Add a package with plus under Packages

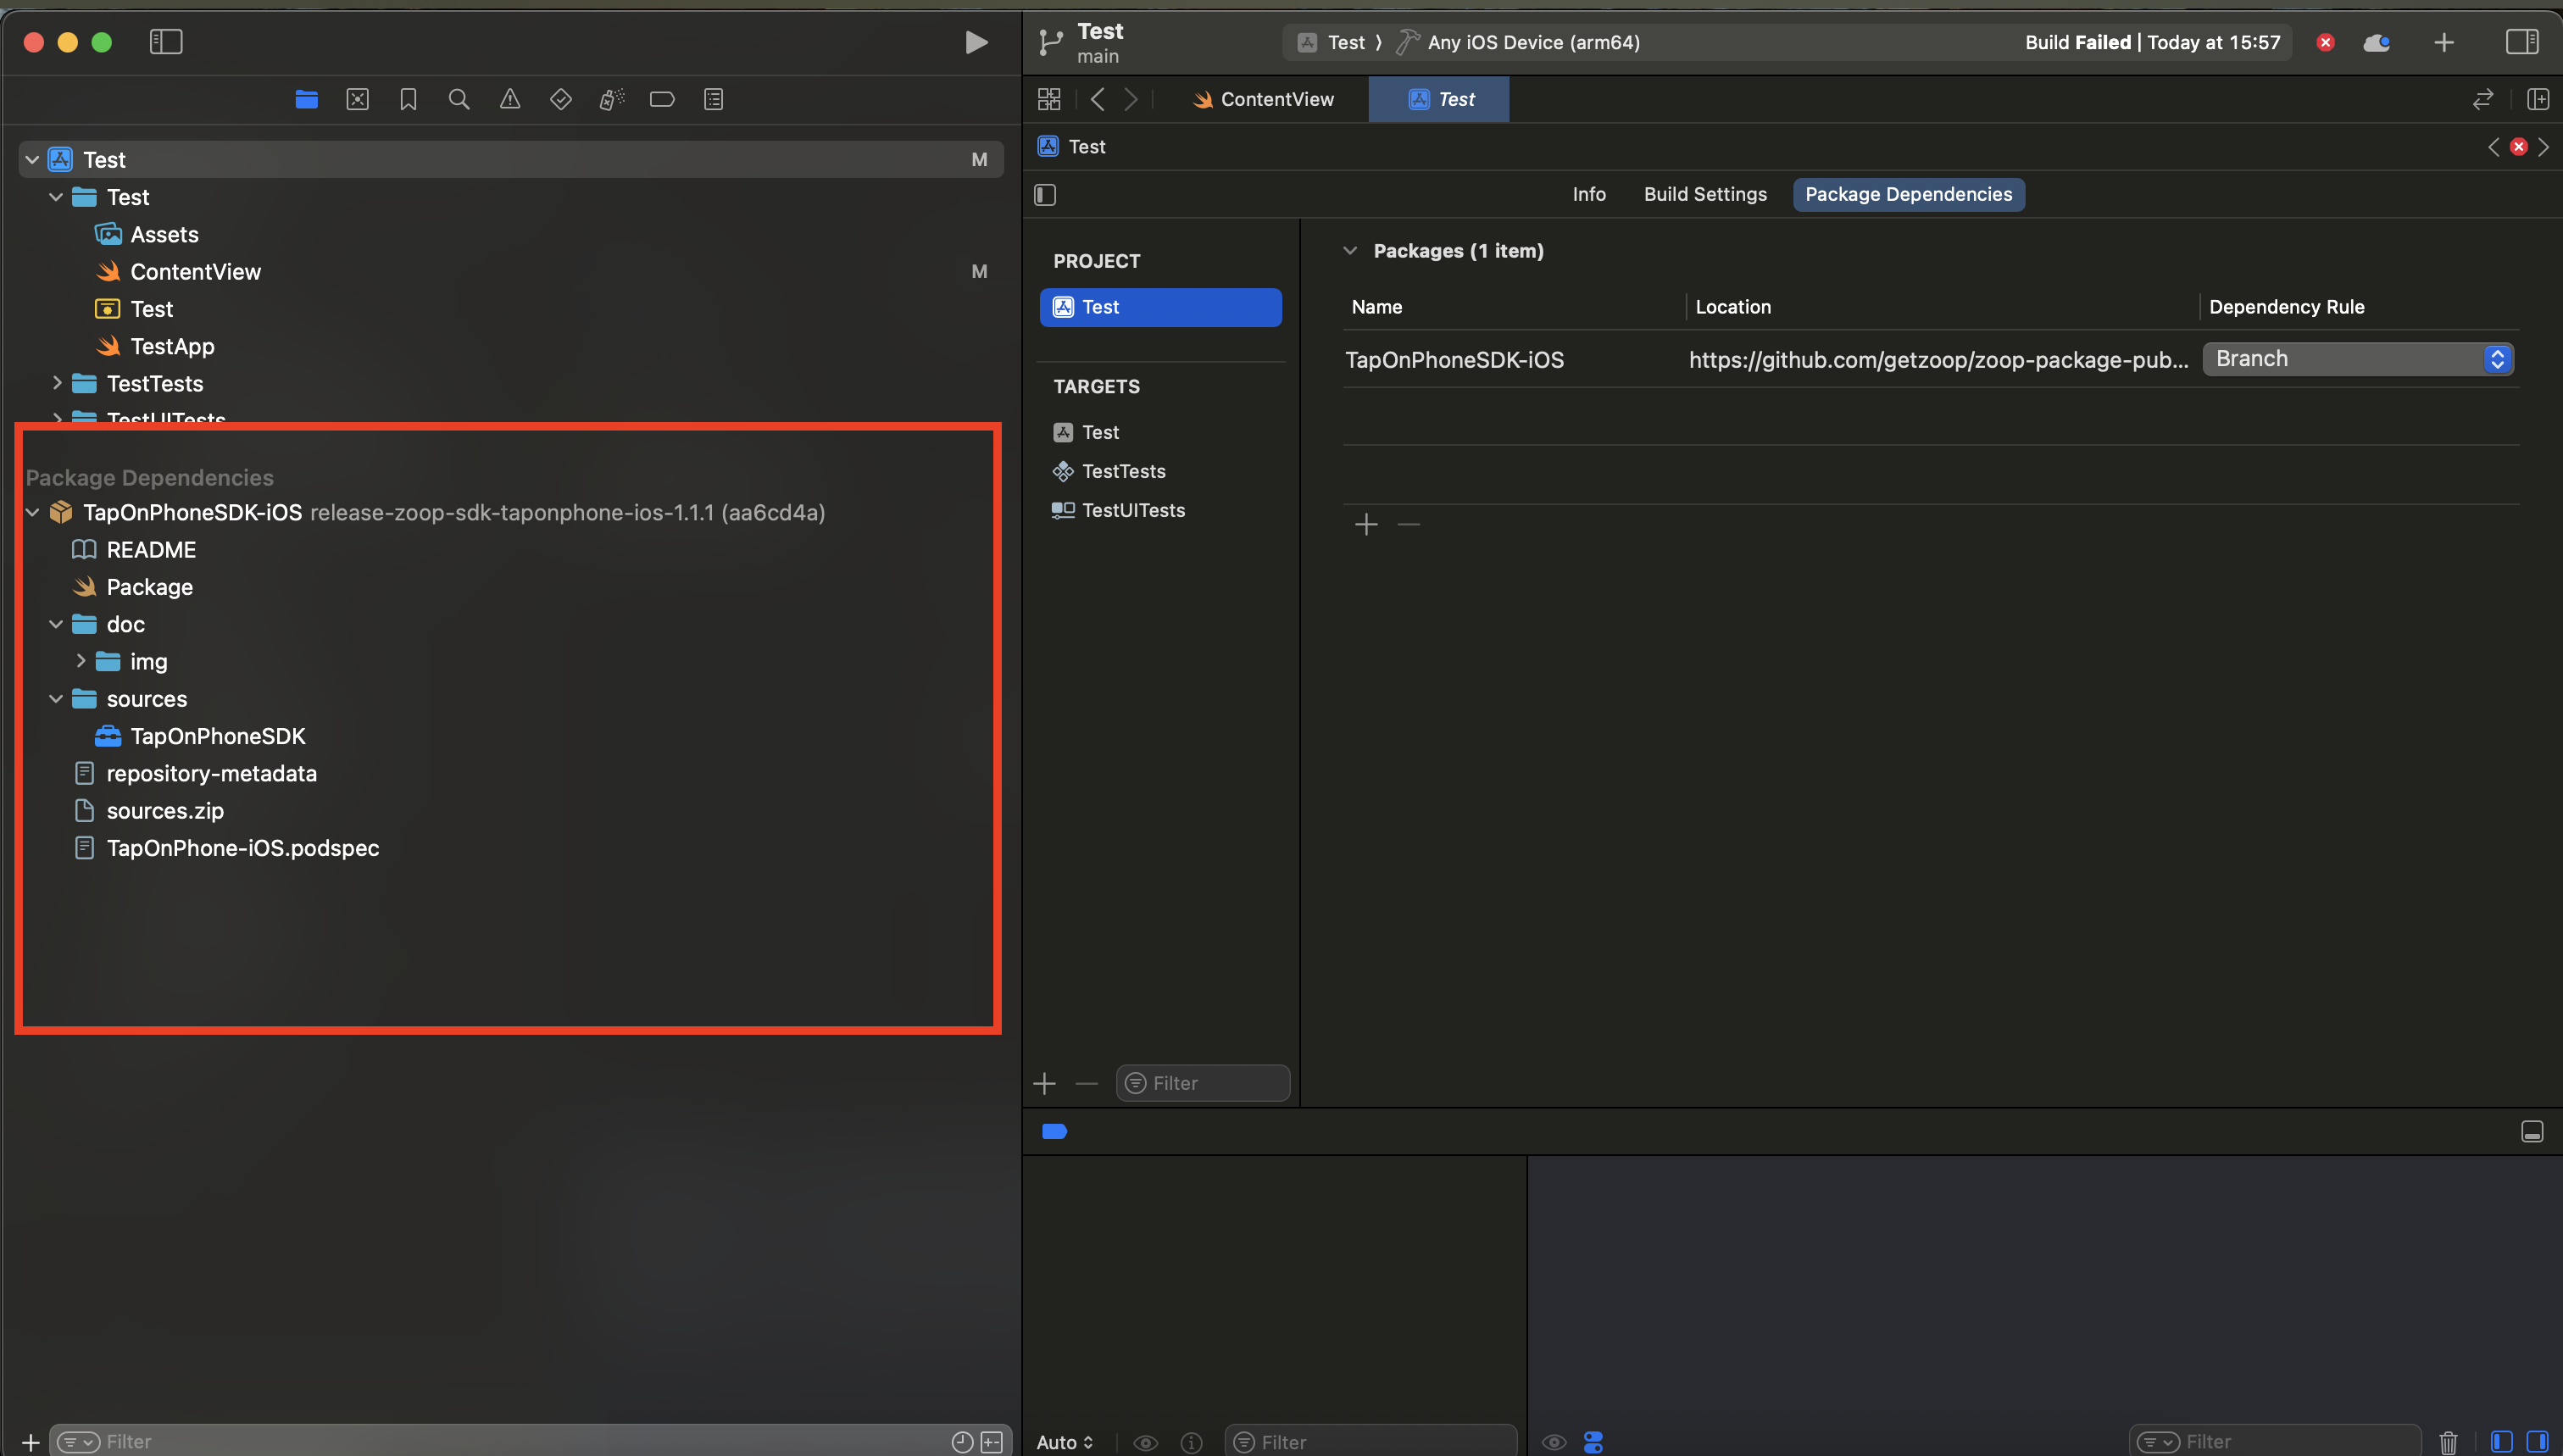[1366, 524]
